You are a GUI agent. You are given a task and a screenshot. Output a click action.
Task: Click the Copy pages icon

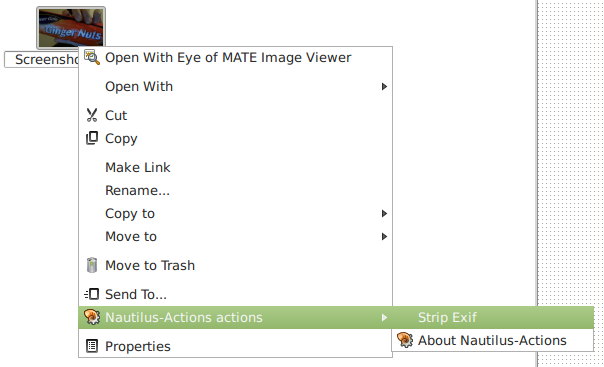[92, 138]
